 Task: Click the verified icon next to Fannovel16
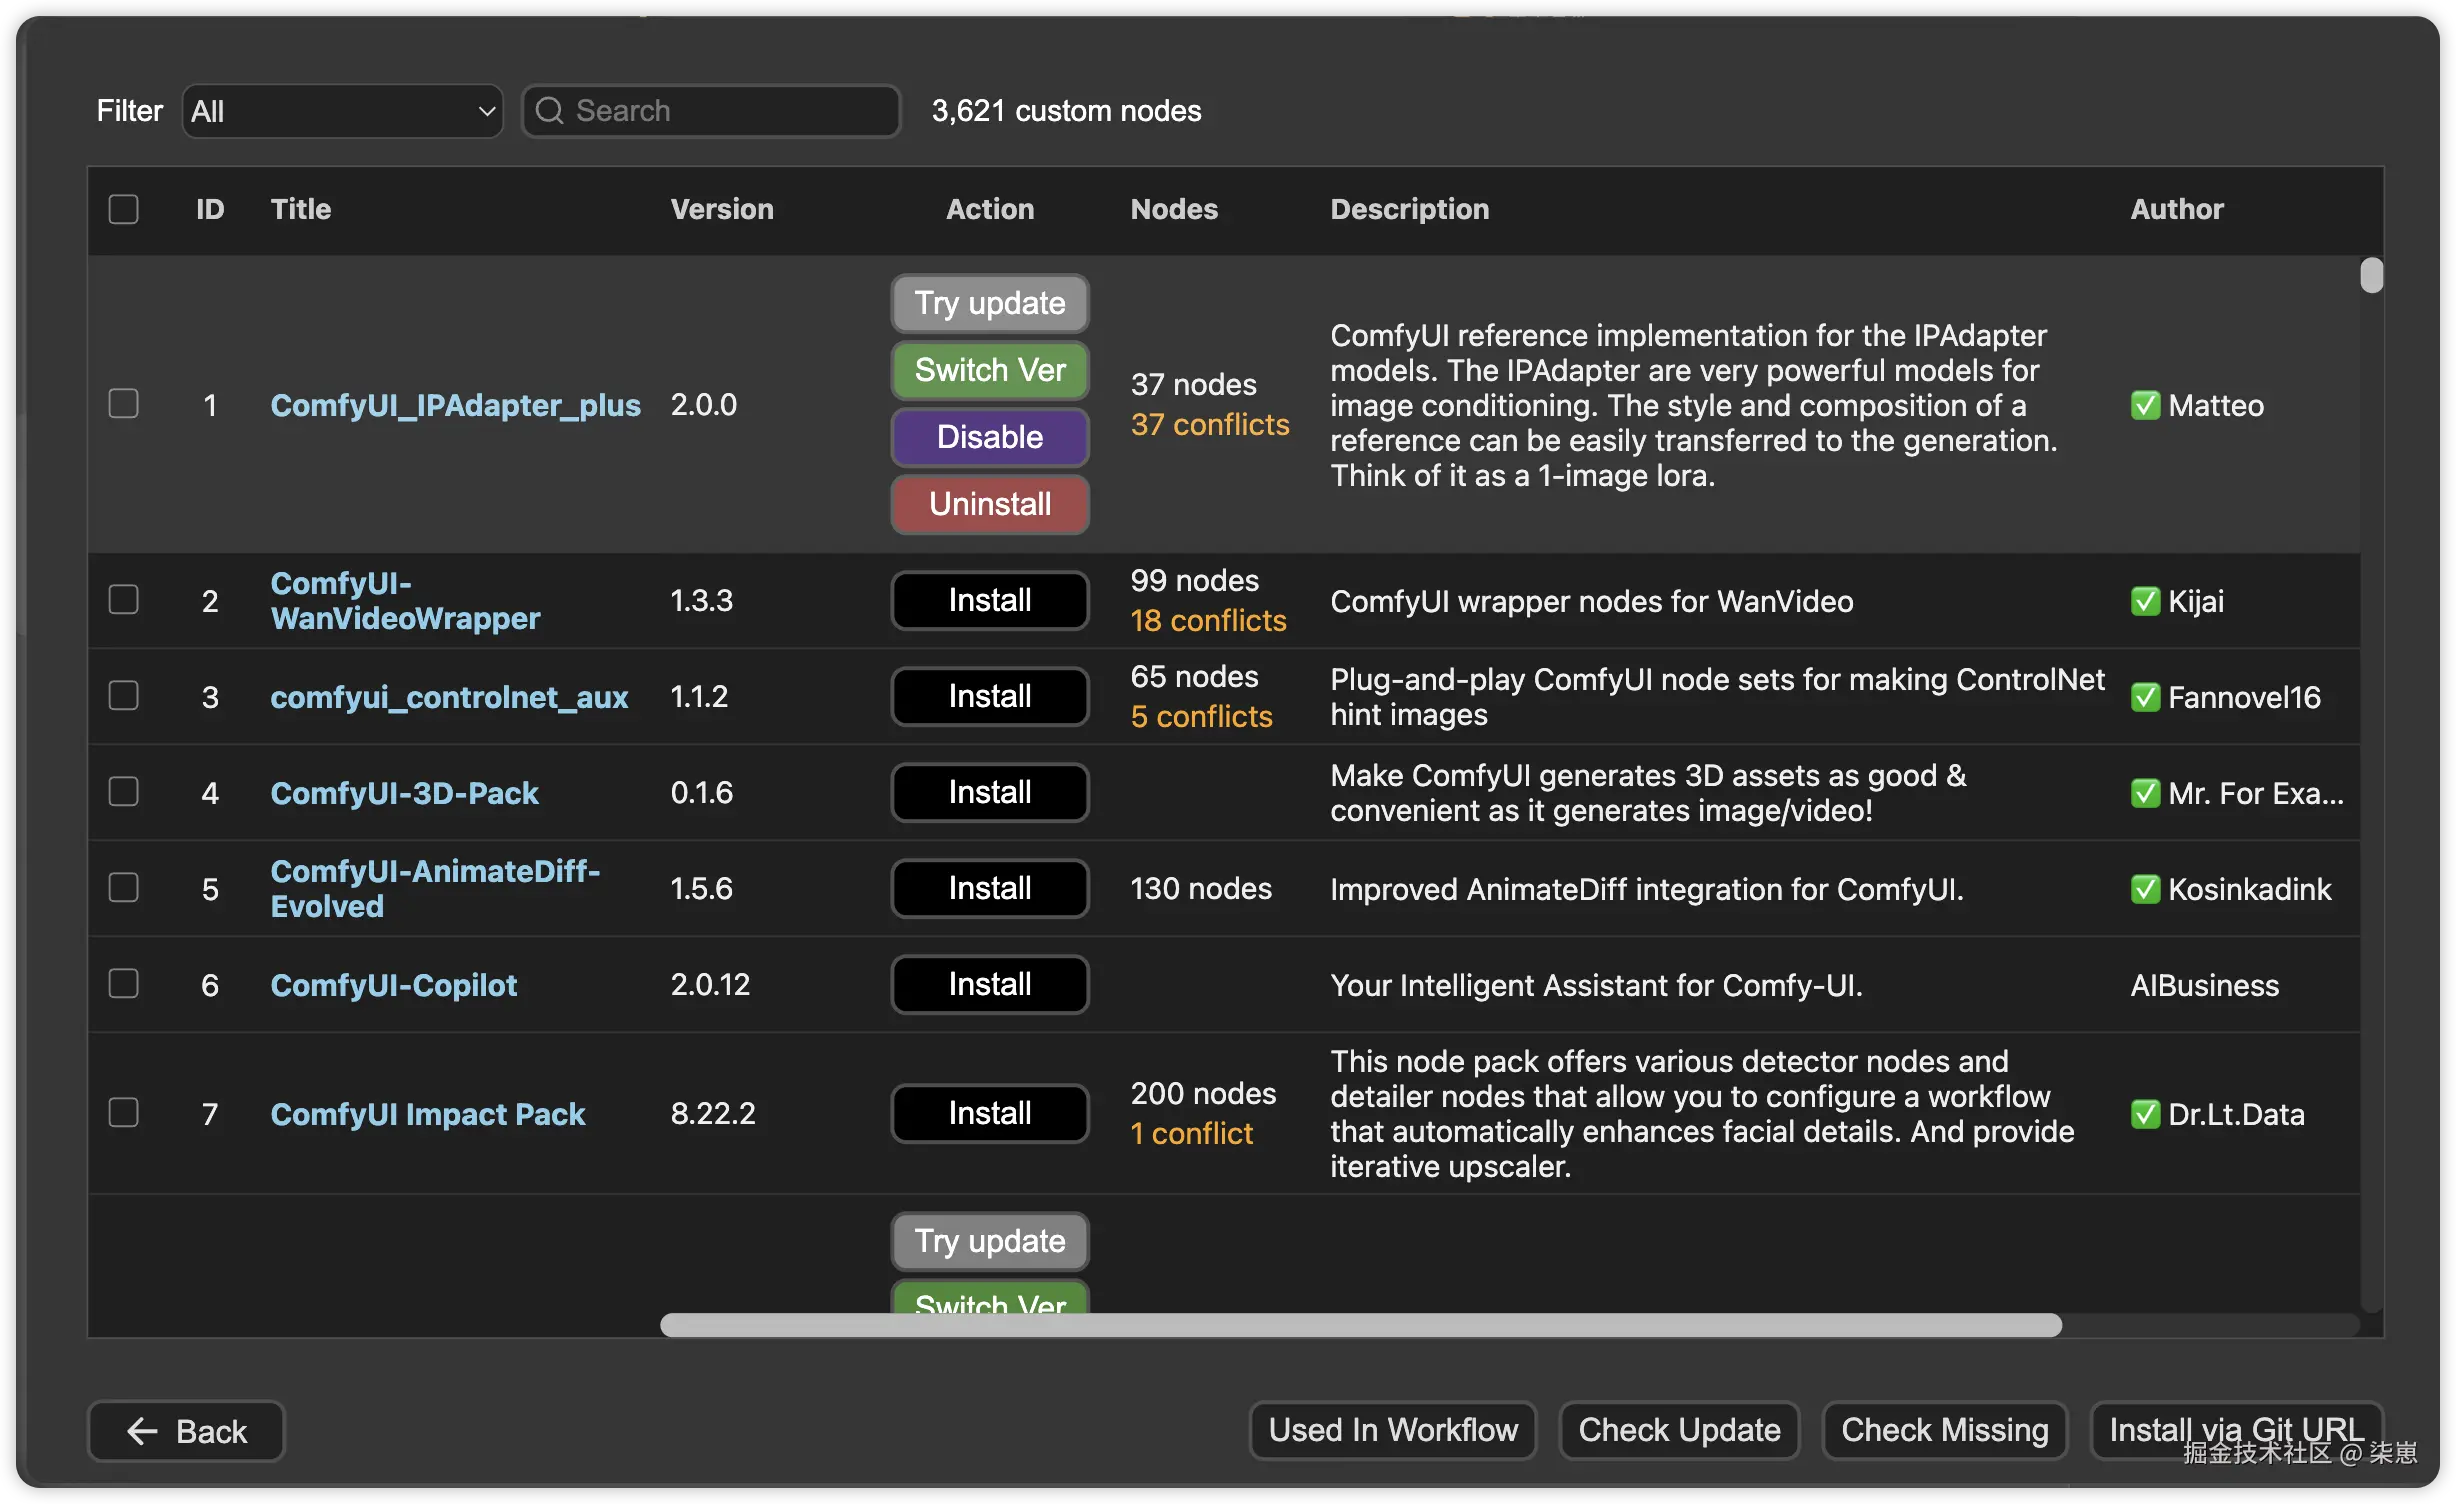(x=2145, y=697)
